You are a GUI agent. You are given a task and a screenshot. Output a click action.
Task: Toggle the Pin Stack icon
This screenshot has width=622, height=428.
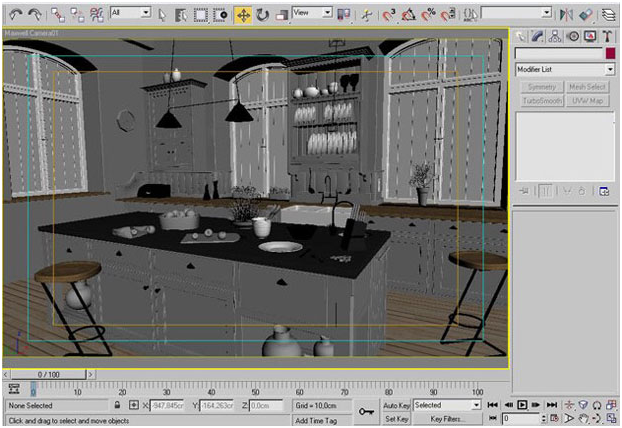(524, 191)
